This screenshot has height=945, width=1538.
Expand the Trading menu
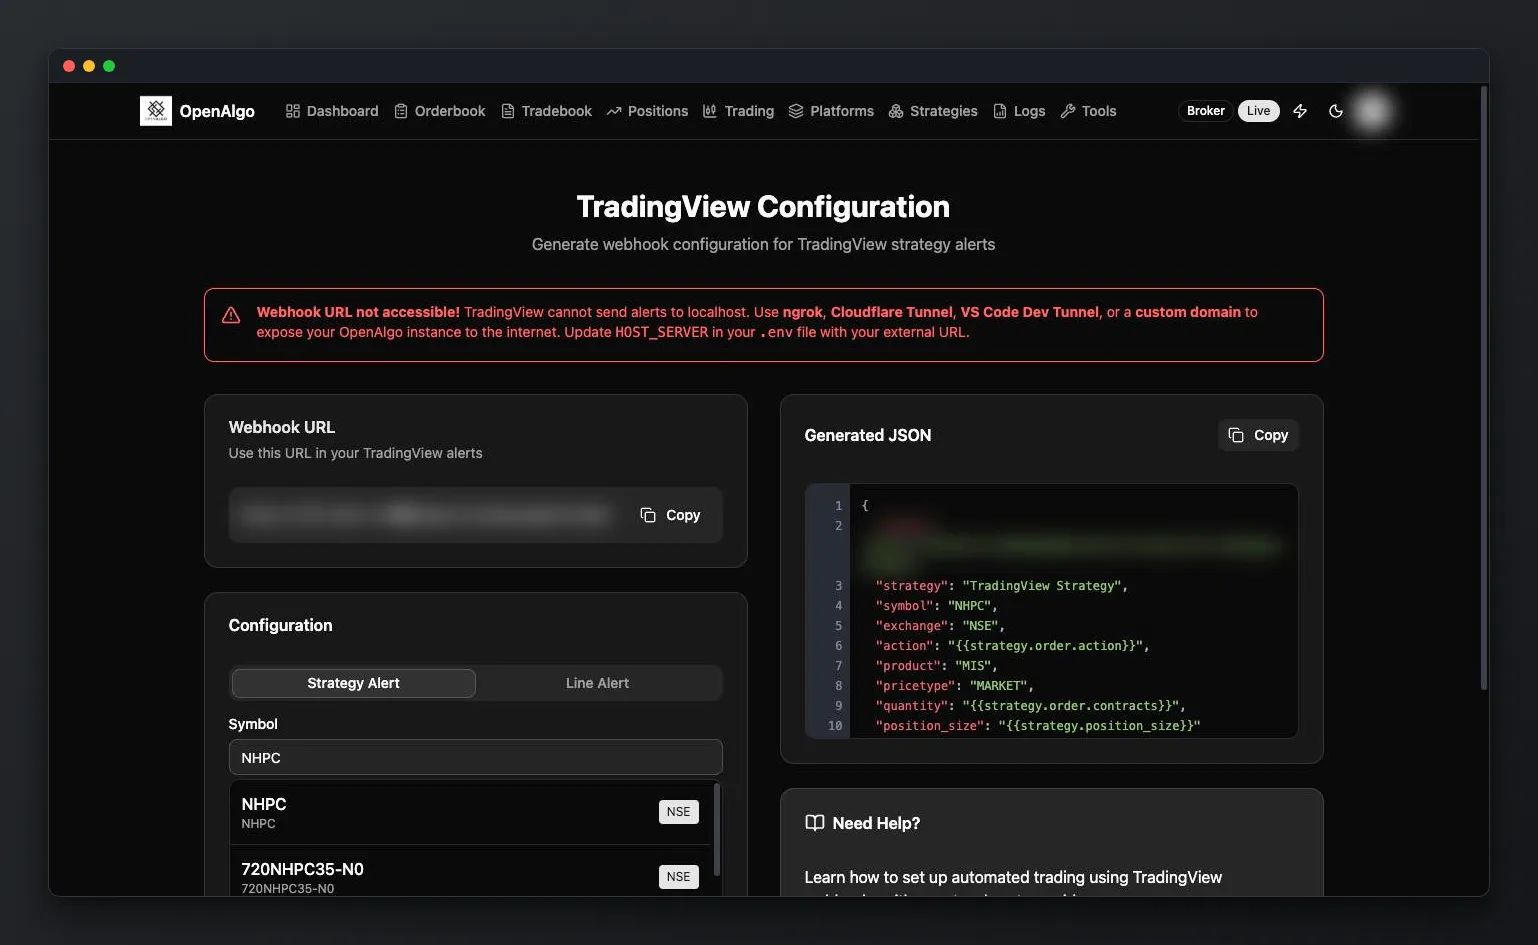[738, 111]
